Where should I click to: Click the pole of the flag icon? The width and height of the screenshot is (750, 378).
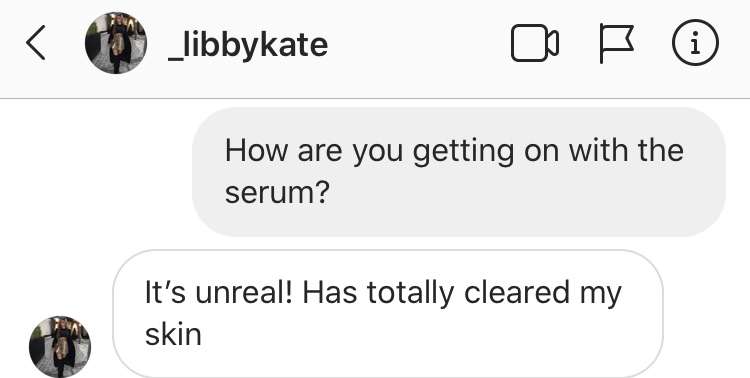pyautogui.click(x=601, y=44)
